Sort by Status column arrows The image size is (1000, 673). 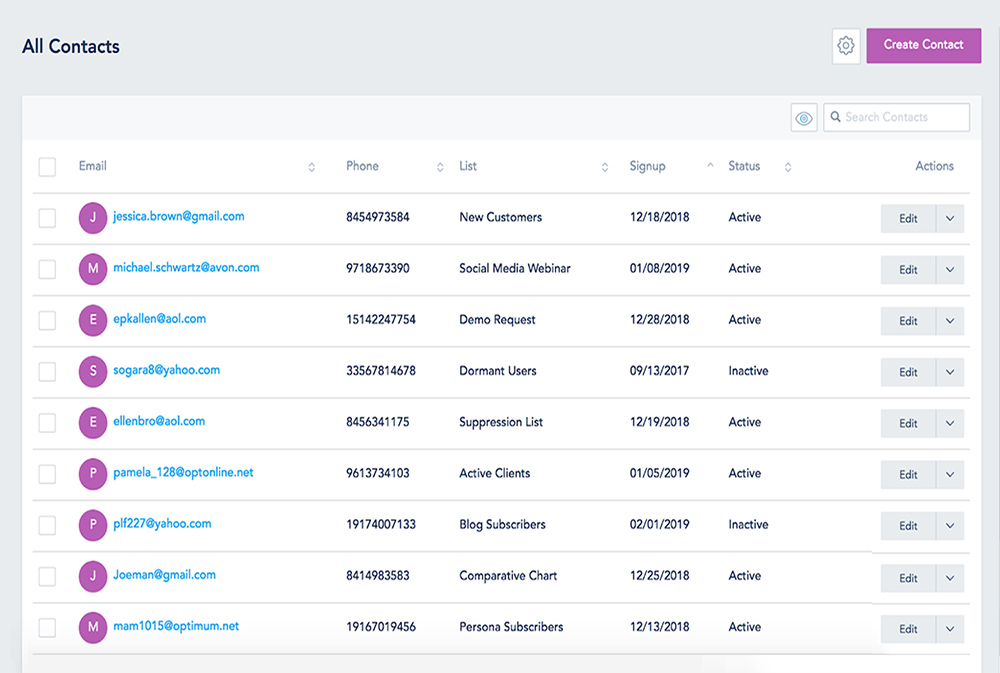click(x=788, y=167)
